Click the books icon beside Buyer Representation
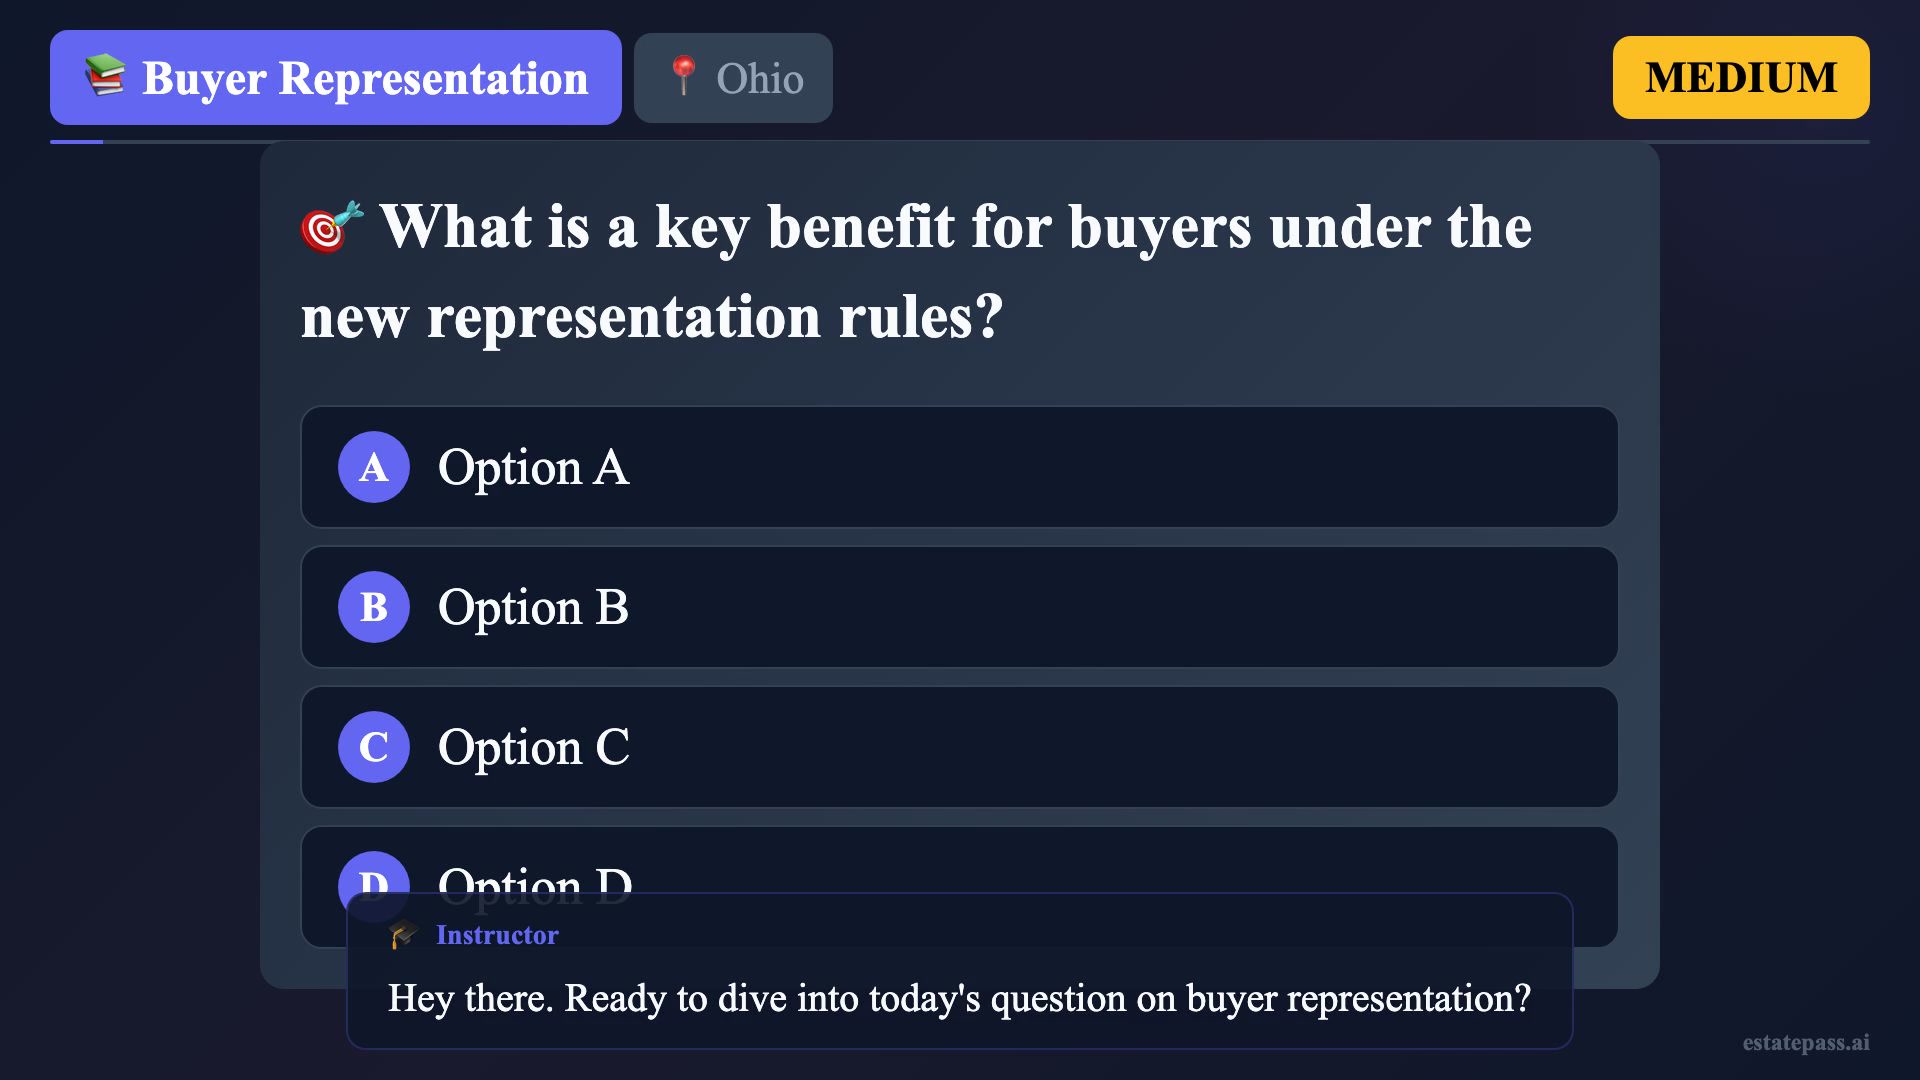The width and height of the screenshot is (1920, 1080). click(x=105, y=77)
